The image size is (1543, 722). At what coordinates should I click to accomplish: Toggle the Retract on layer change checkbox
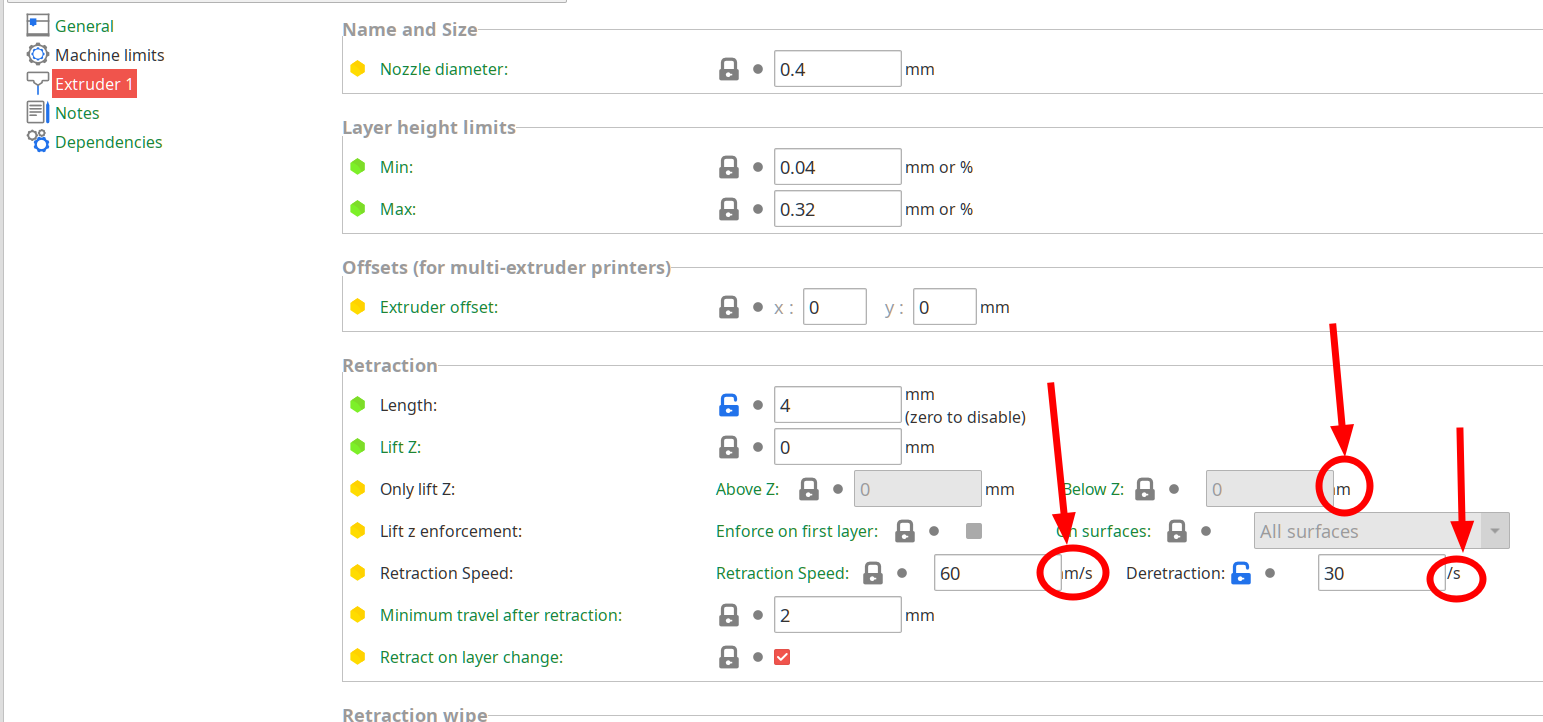tap(782, 657)
